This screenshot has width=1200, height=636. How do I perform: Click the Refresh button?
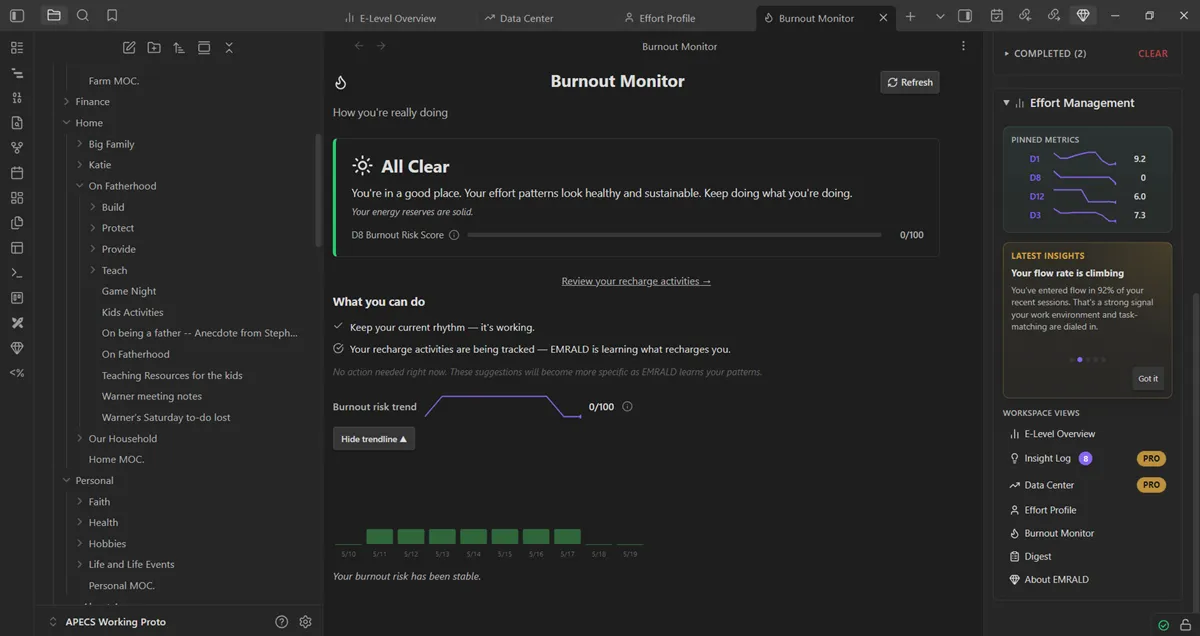910,82
